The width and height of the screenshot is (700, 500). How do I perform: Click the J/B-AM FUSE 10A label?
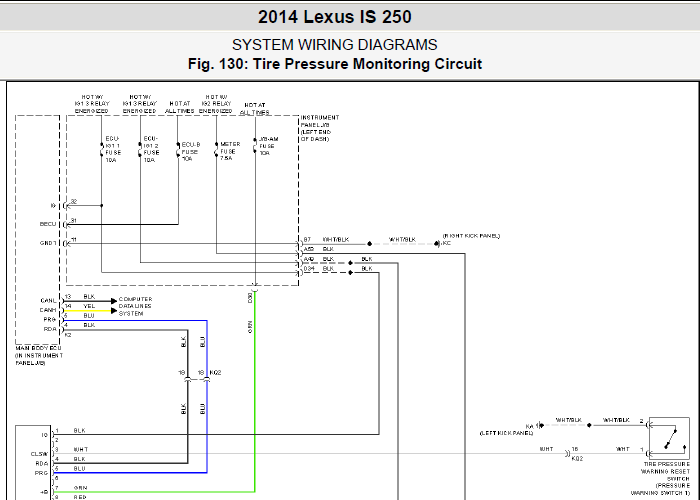tap(268, 146)
